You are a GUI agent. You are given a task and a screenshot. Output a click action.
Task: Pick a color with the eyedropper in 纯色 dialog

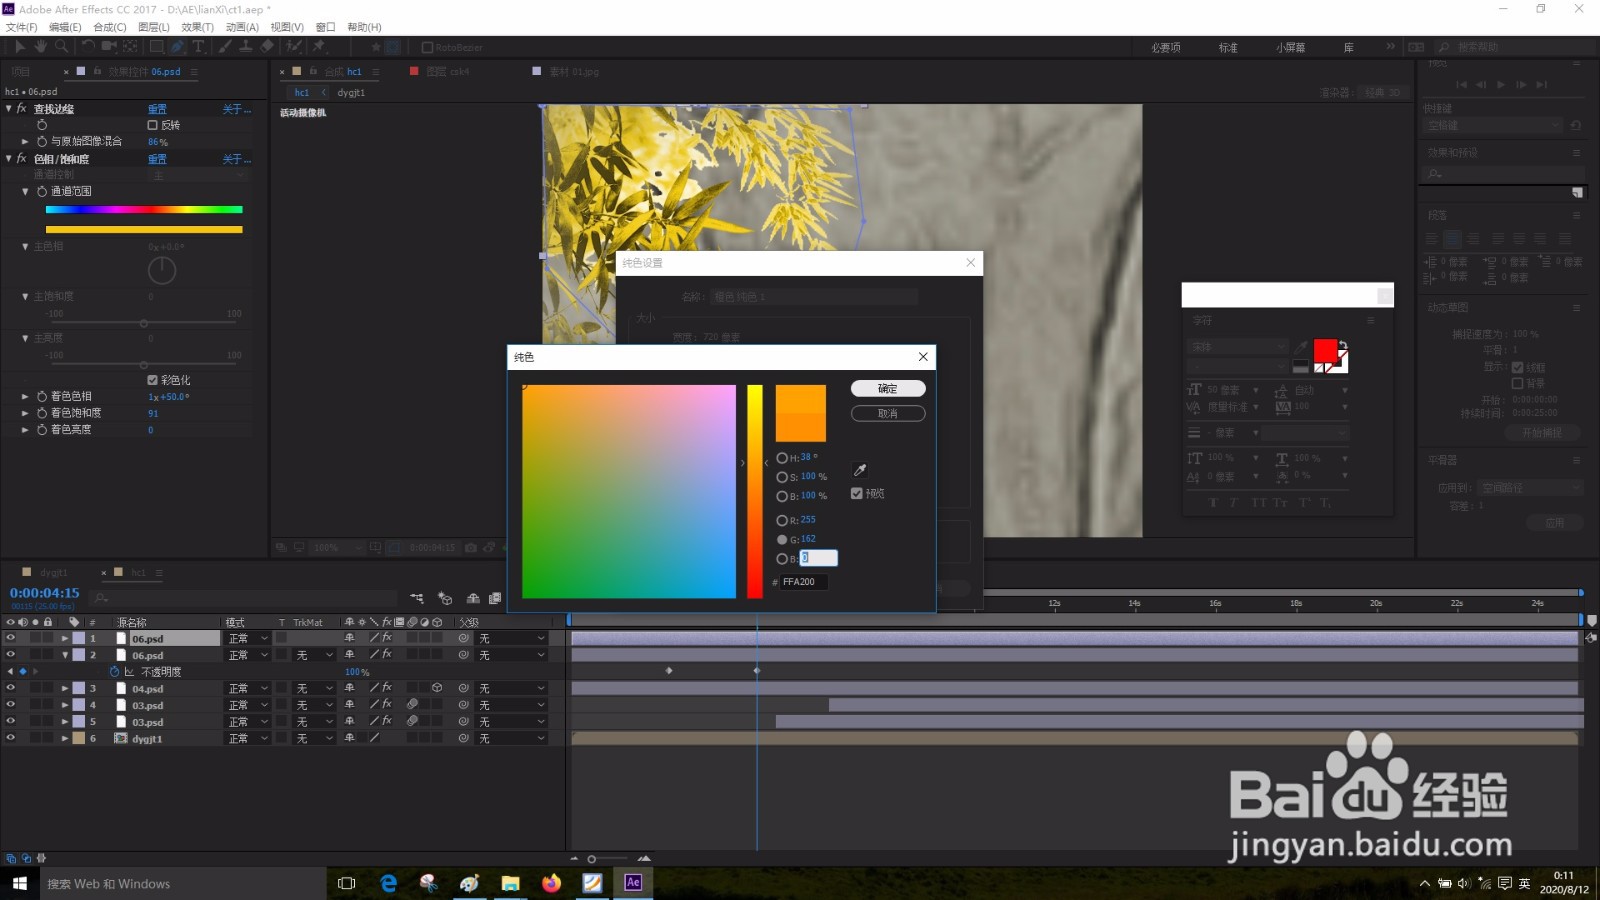859,470
